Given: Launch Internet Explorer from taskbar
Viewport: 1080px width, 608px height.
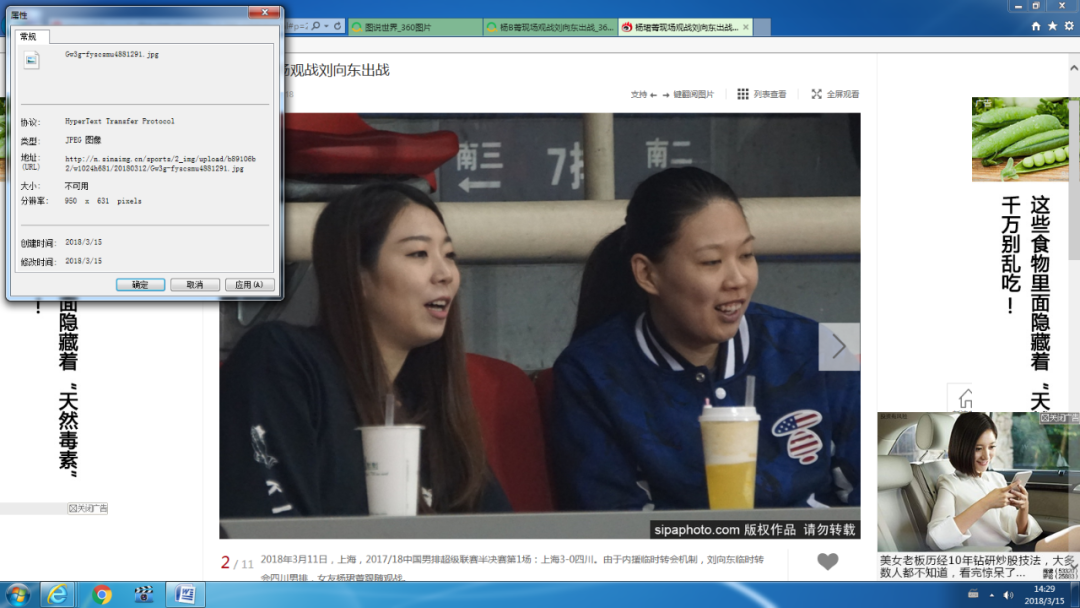Looking at the screenshot, I should tap(58, 594).
